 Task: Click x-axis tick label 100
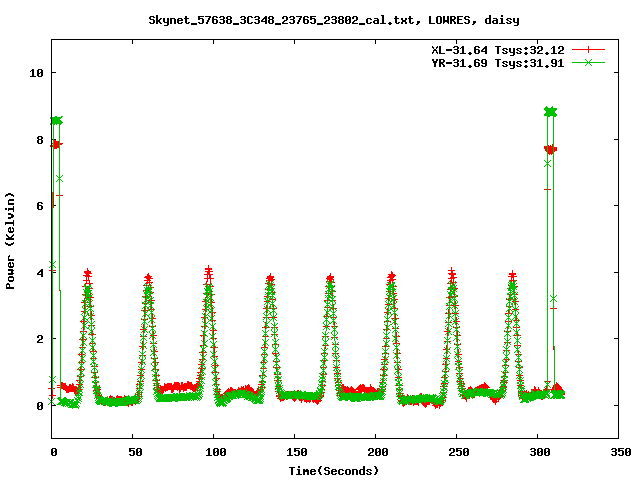point(216,452)
